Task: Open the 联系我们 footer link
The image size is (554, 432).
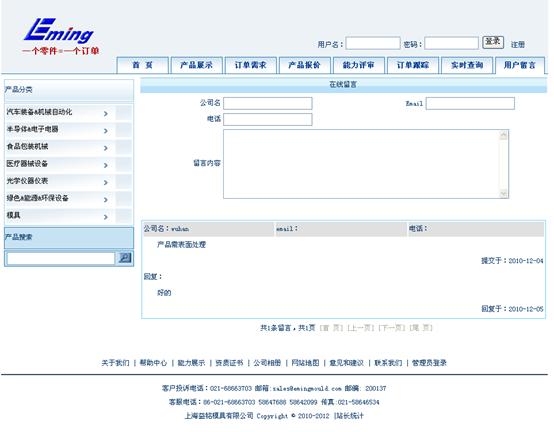Action: click(x=388, y=363)
